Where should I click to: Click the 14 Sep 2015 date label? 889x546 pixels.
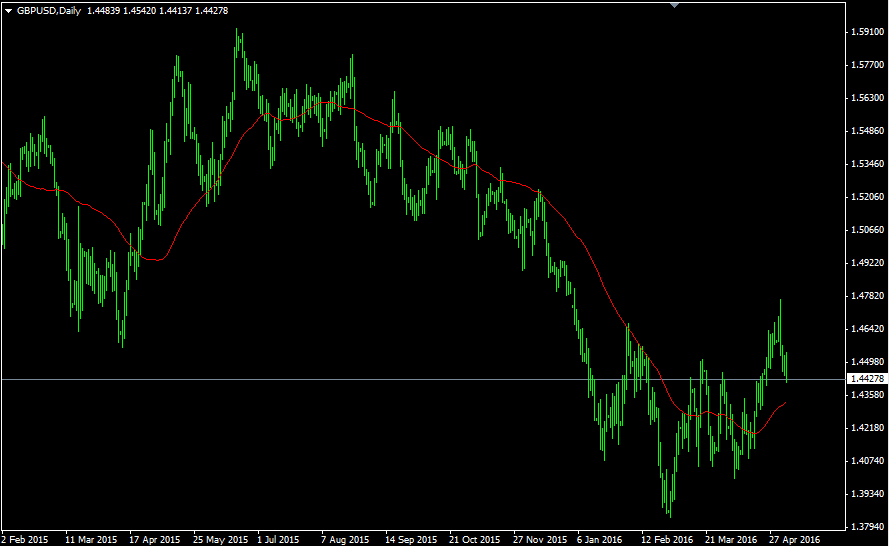tap(411, 539)
